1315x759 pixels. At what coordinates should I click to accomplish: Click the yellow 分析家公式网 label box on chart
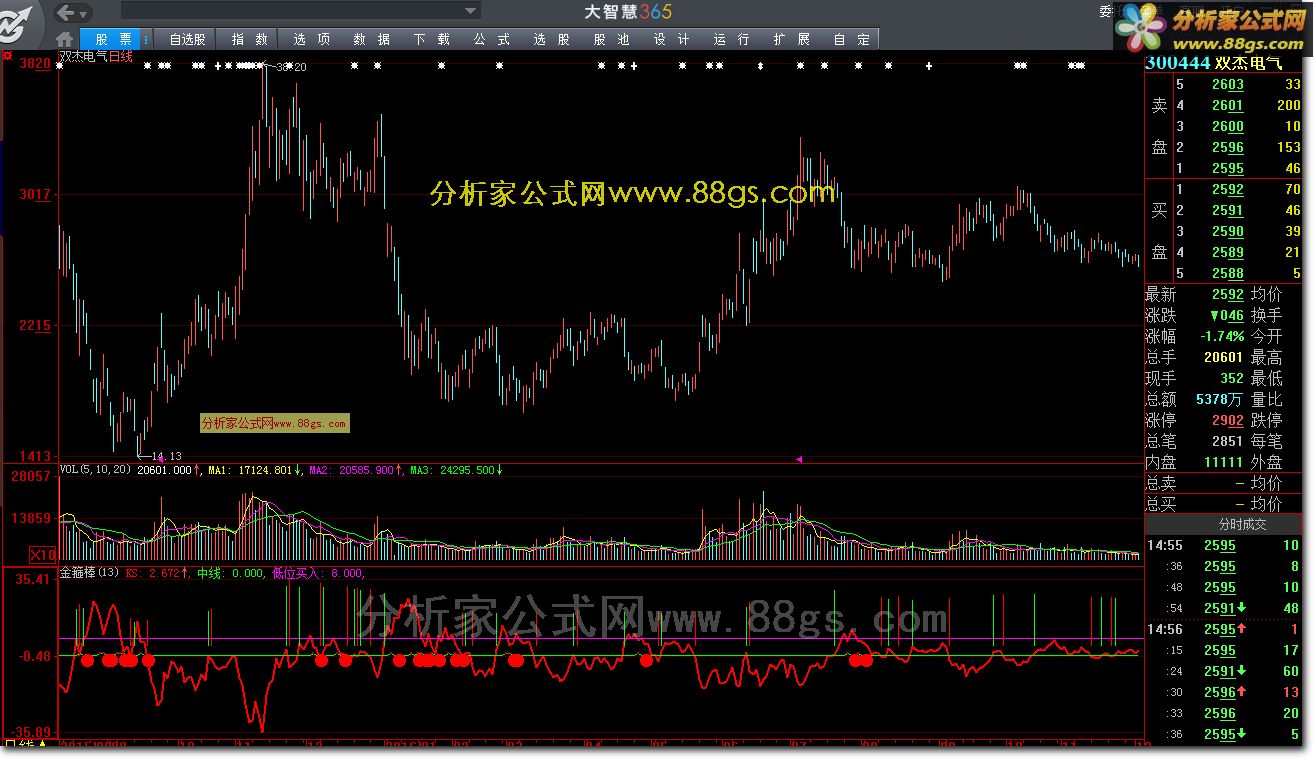click(275, 423)
